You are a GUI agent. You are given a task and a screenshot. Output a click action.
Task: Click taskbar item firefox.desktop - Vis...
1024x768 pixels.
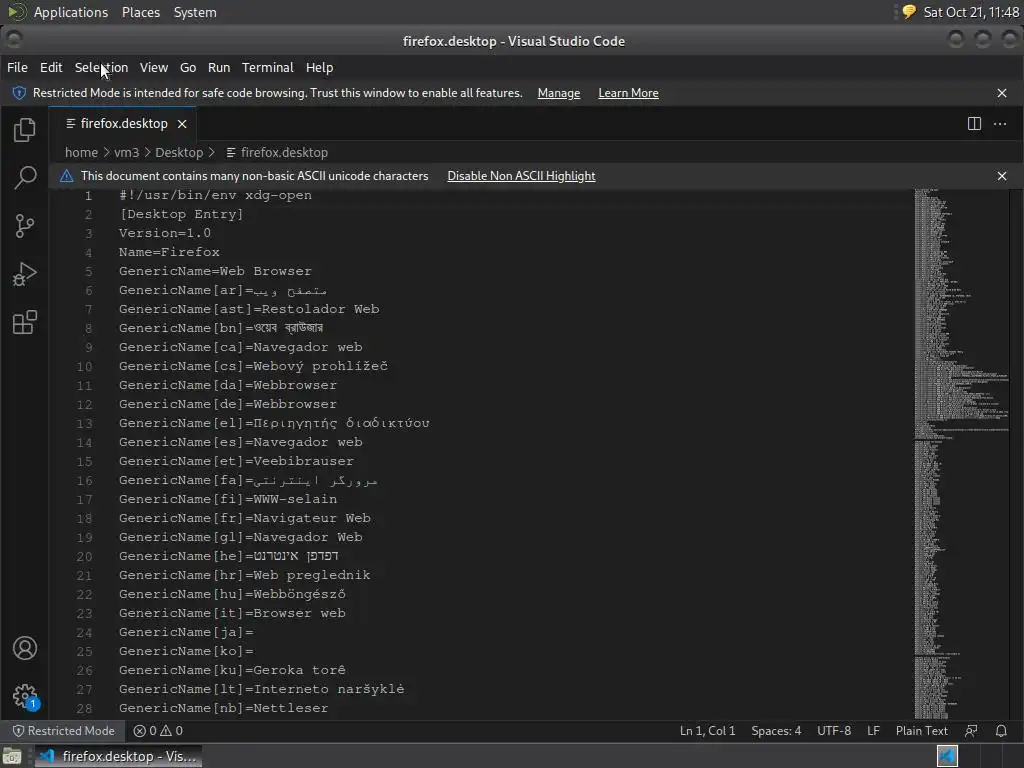(118, 756)
